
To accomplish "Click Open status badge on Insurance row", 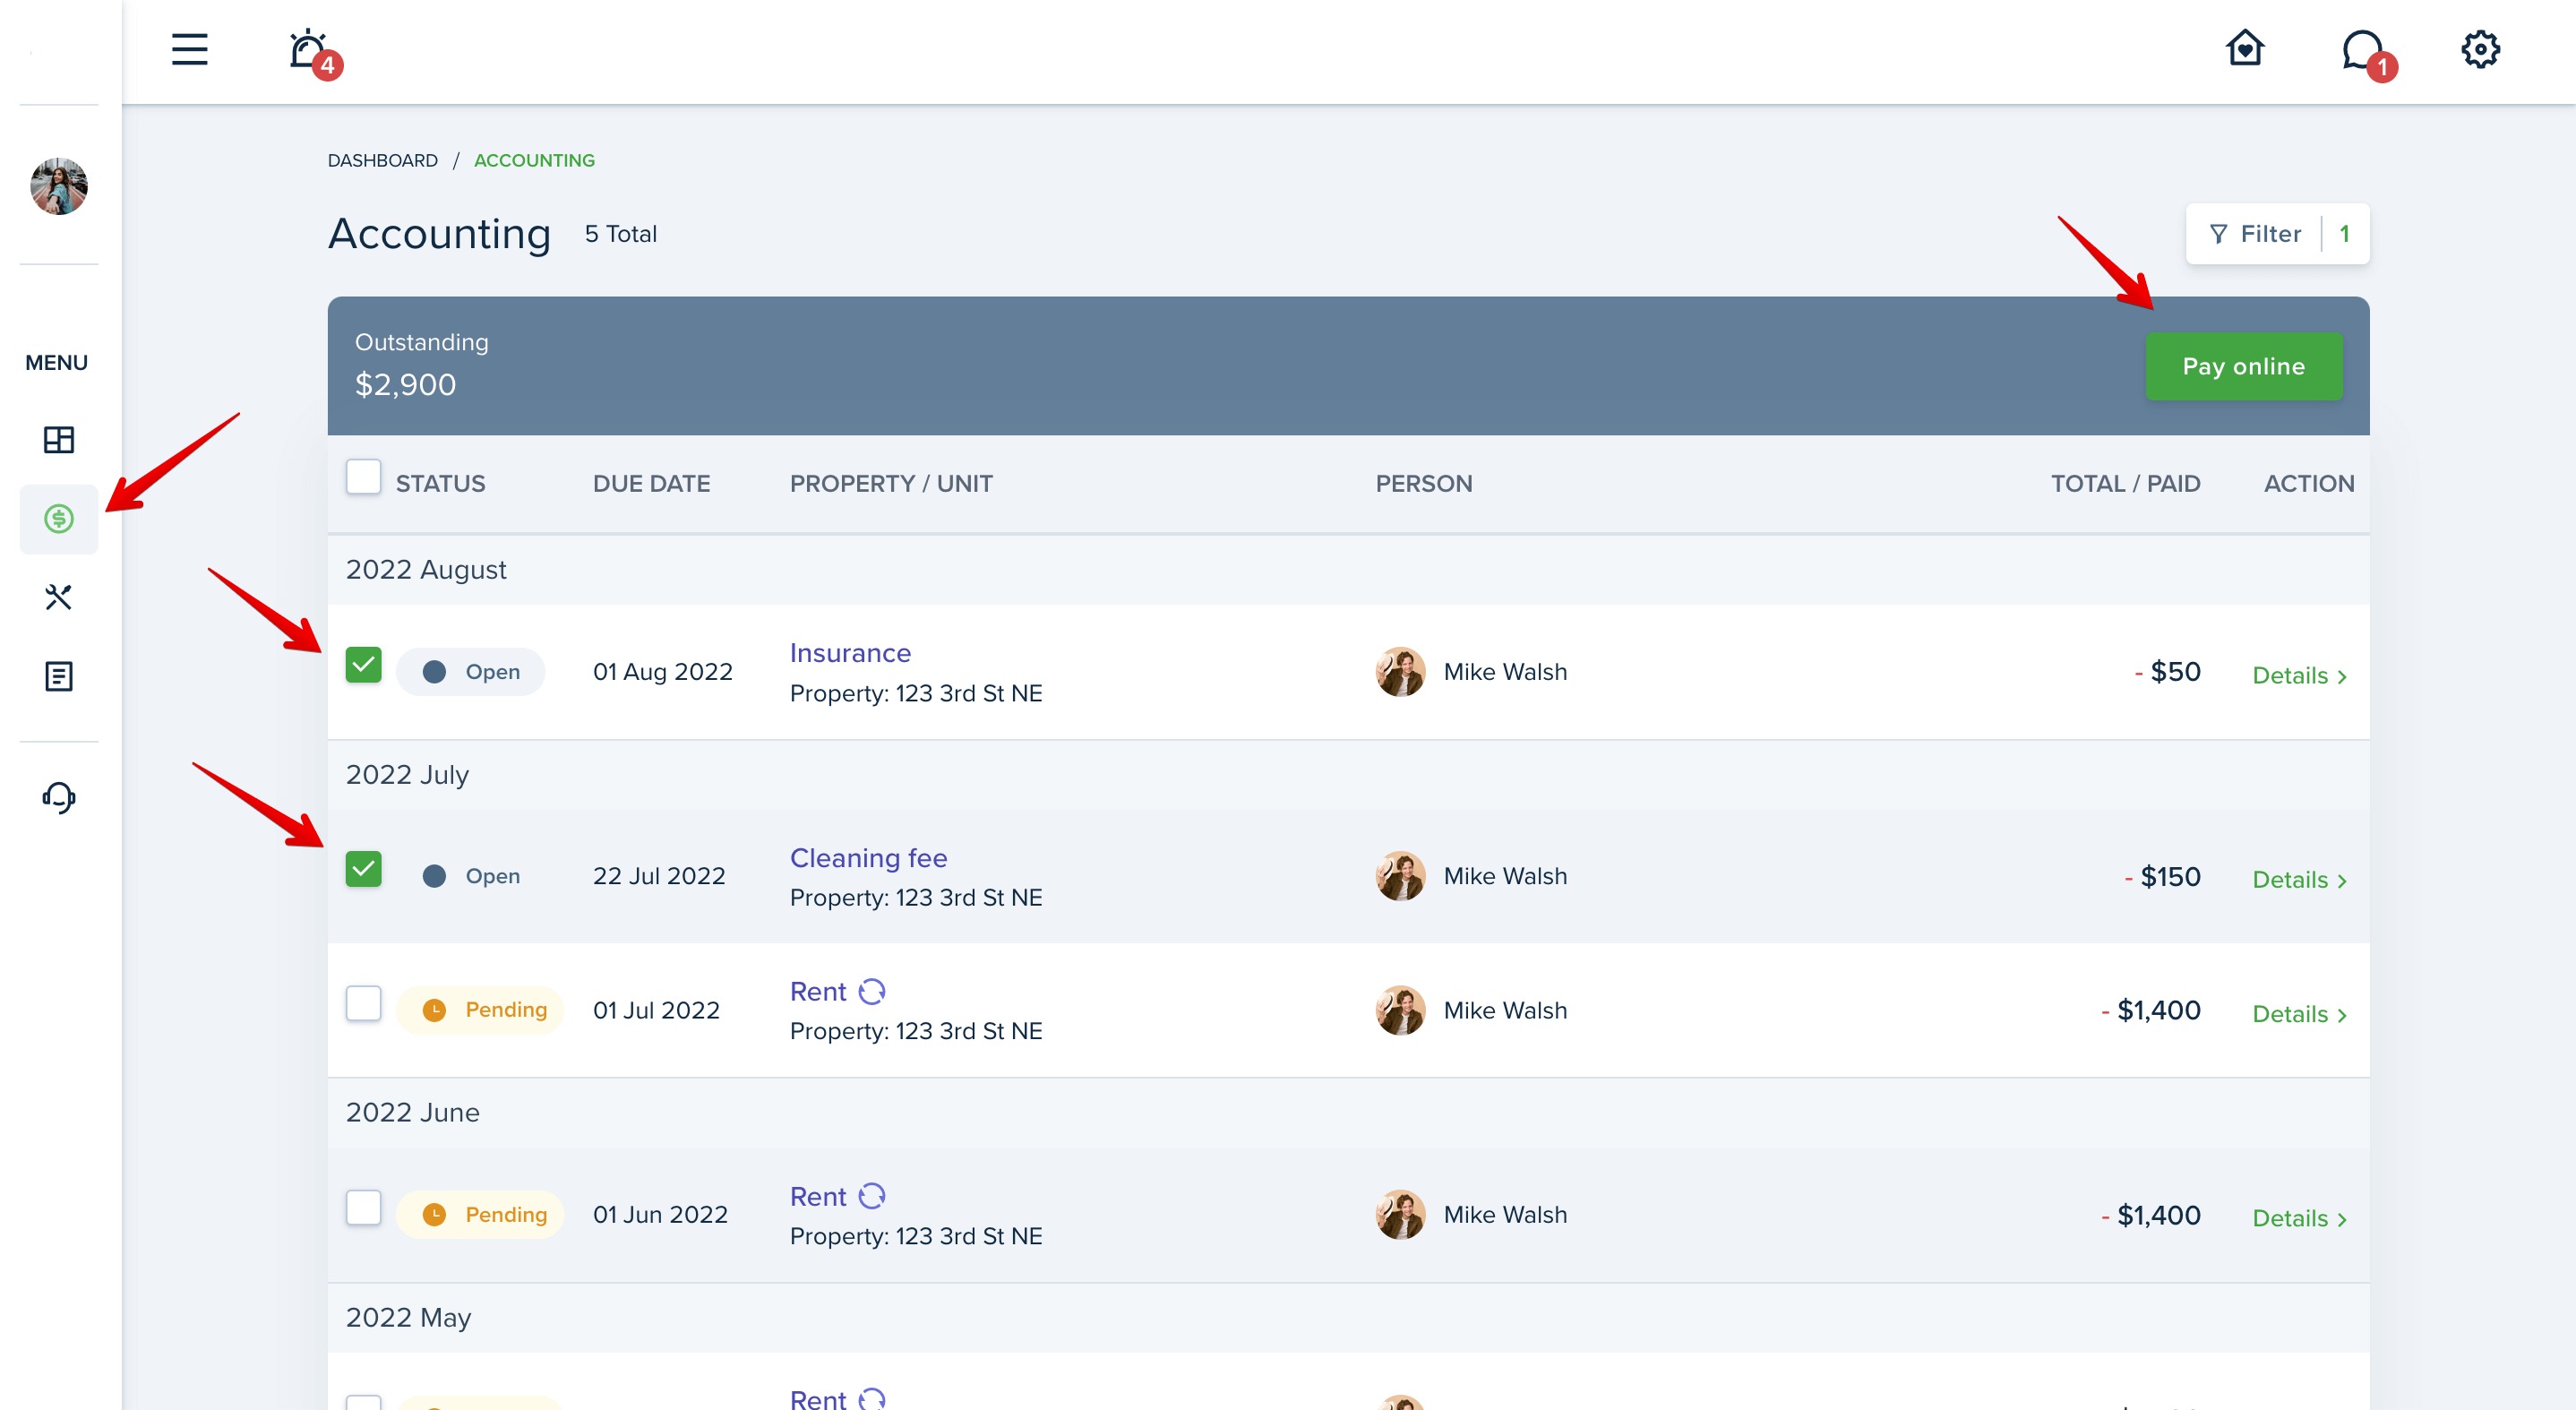I will 470,672.
